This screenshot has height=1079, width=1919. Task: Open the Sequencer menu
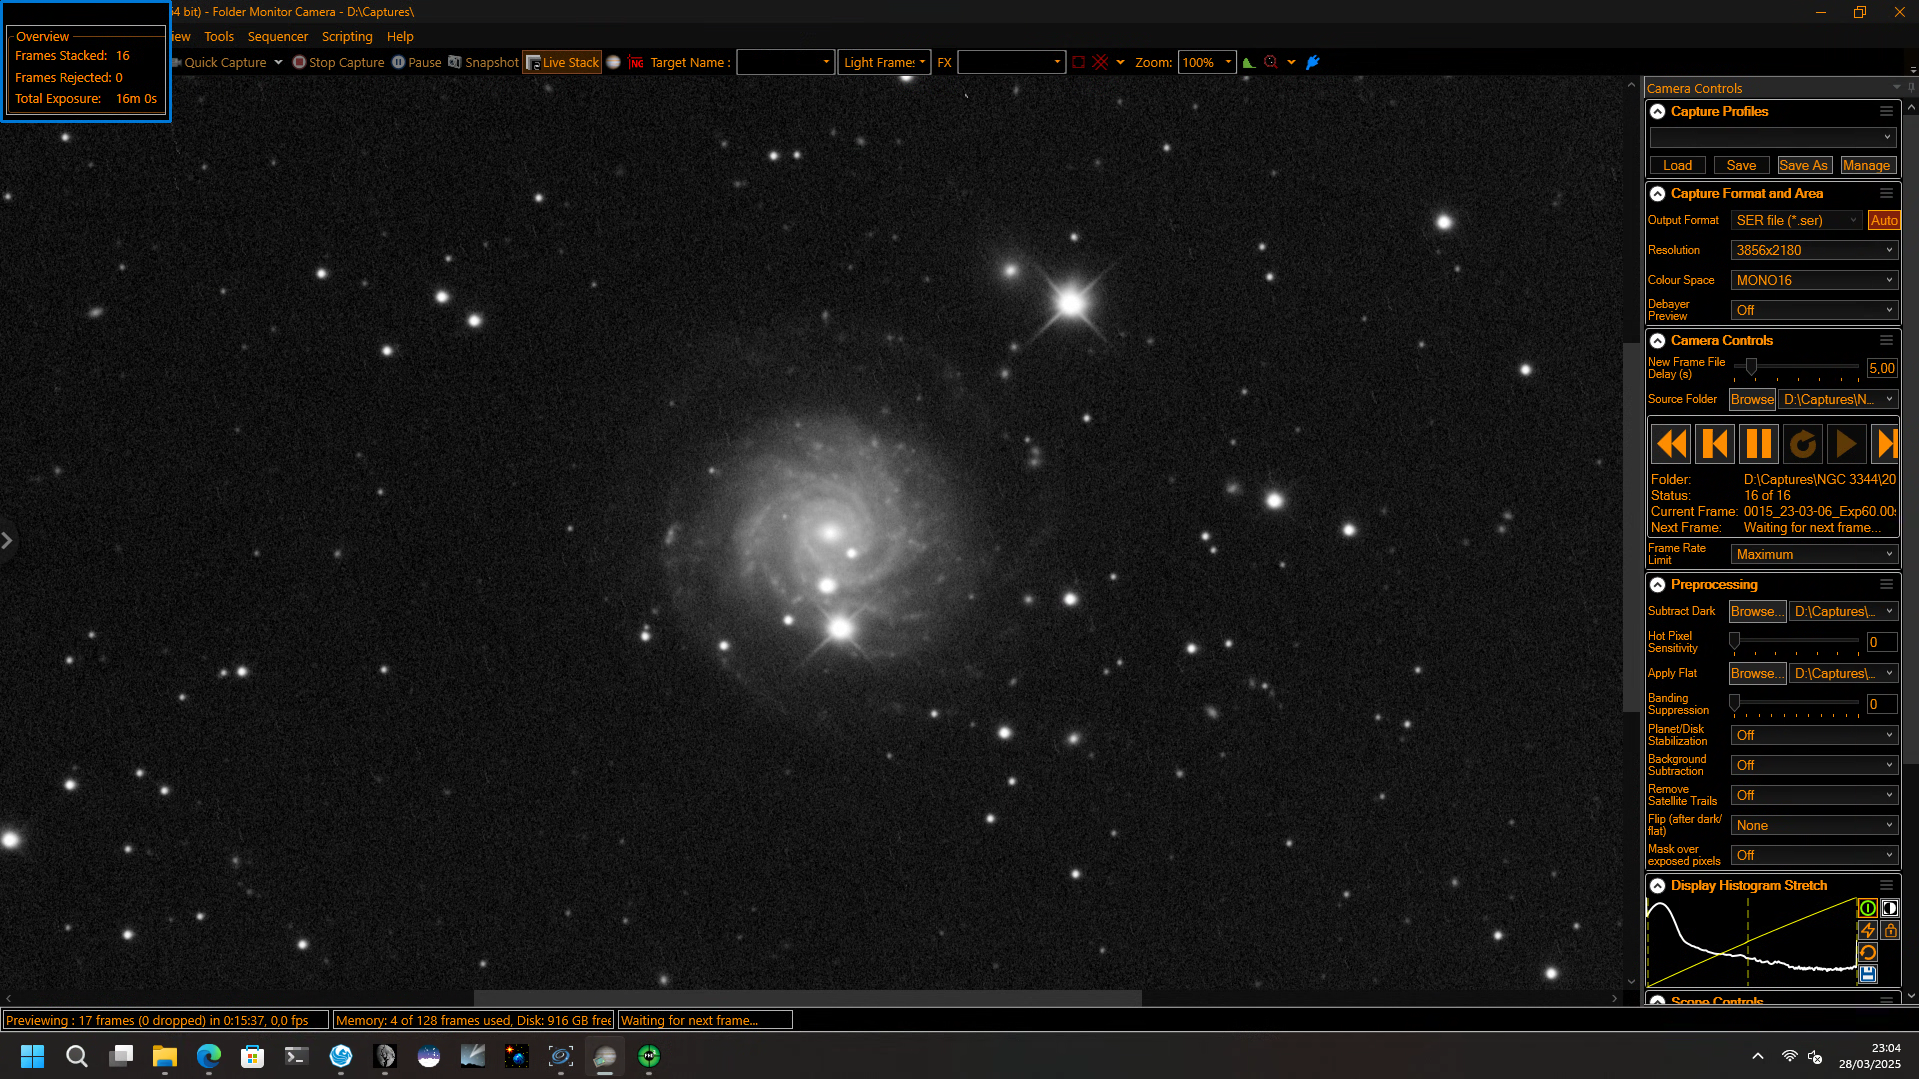pyautogui.click(x=277, y=37)
